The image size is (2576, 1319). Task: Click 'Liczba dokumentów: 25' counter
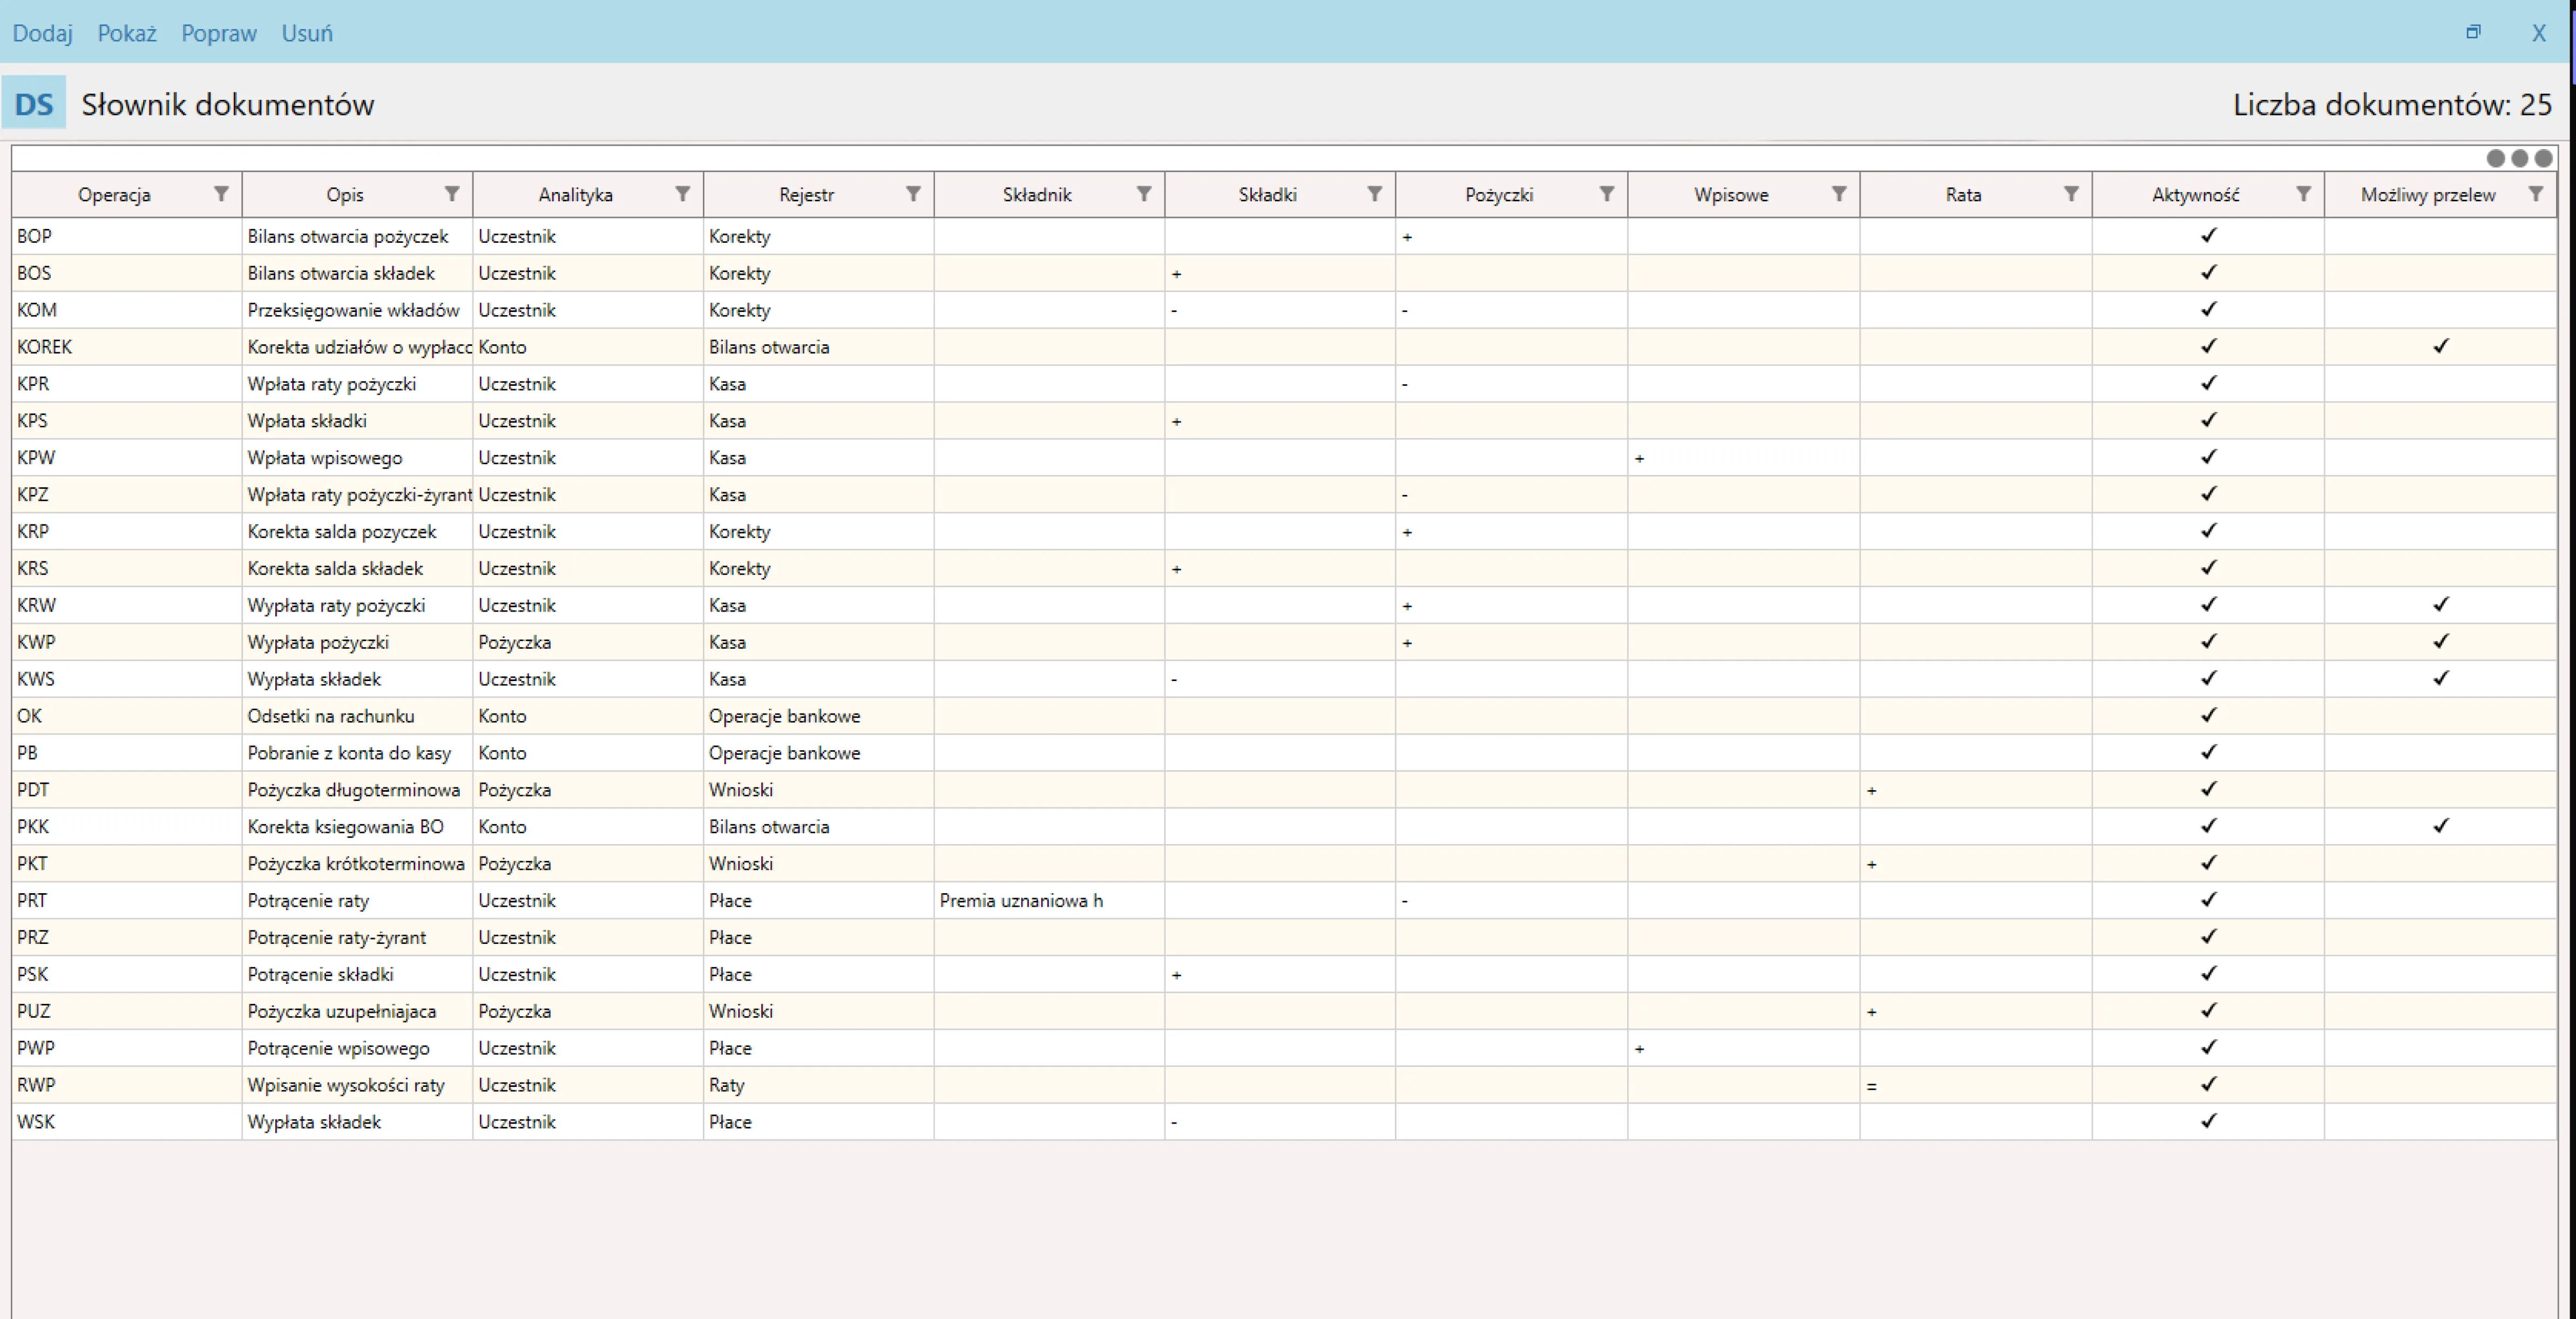(x=2392, y=104)
